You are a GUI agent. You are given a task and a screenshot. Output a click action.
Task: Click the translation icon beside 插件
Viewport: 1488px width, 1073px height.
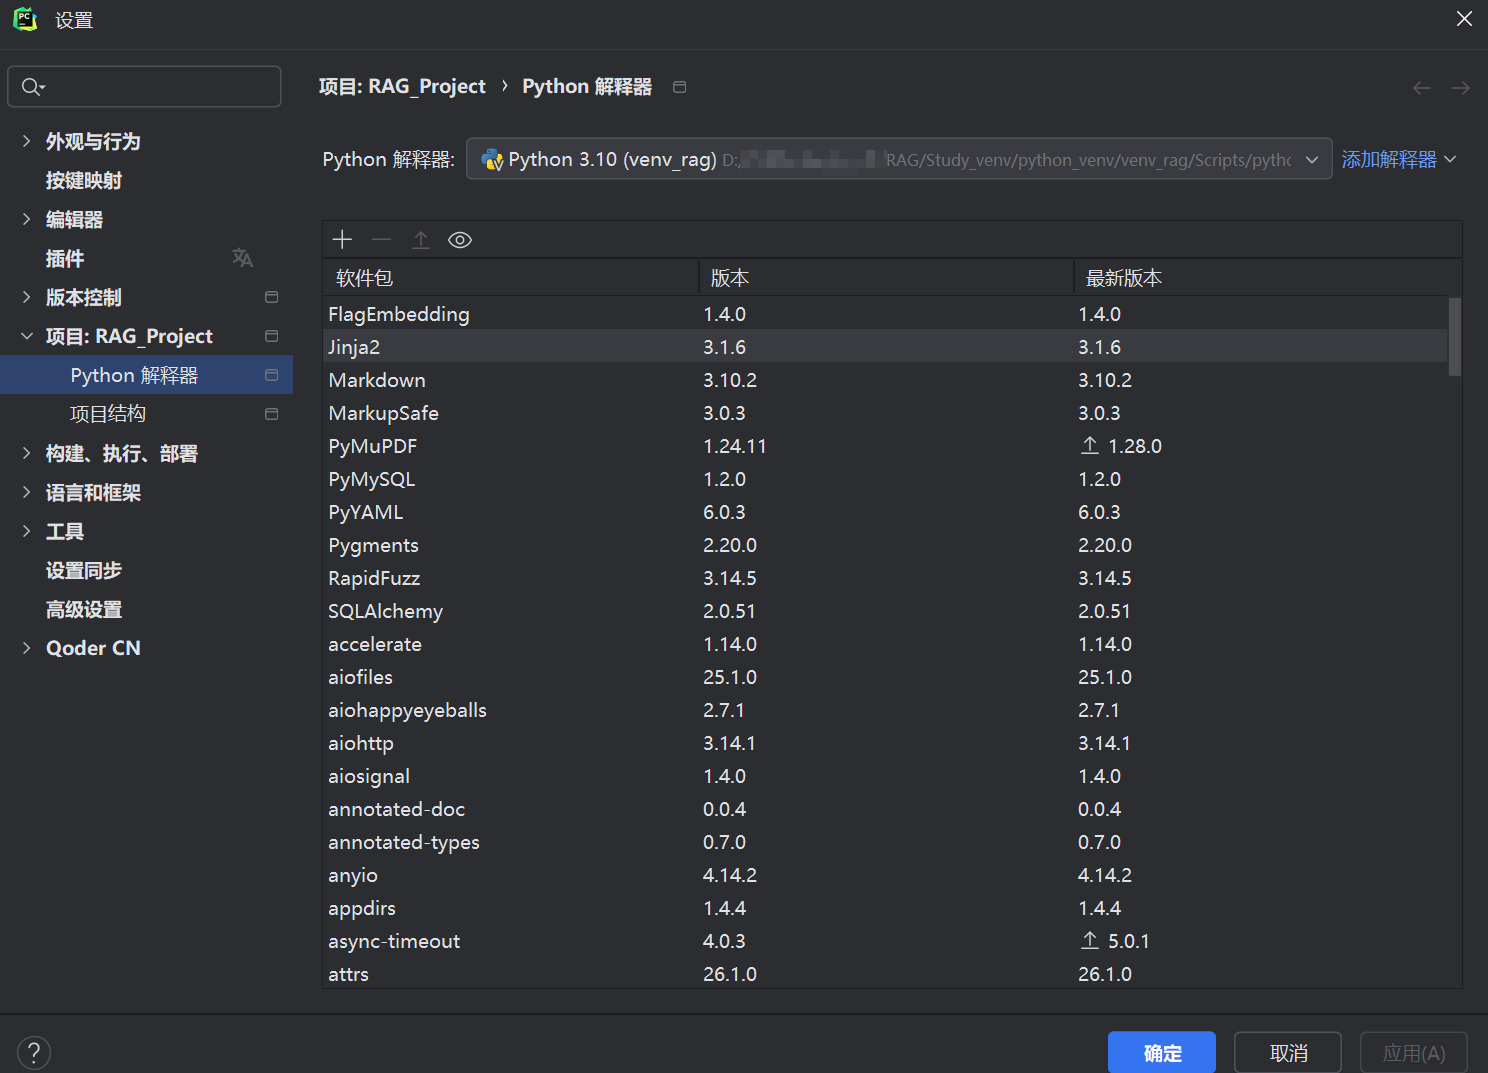click(x=242, y=258)
